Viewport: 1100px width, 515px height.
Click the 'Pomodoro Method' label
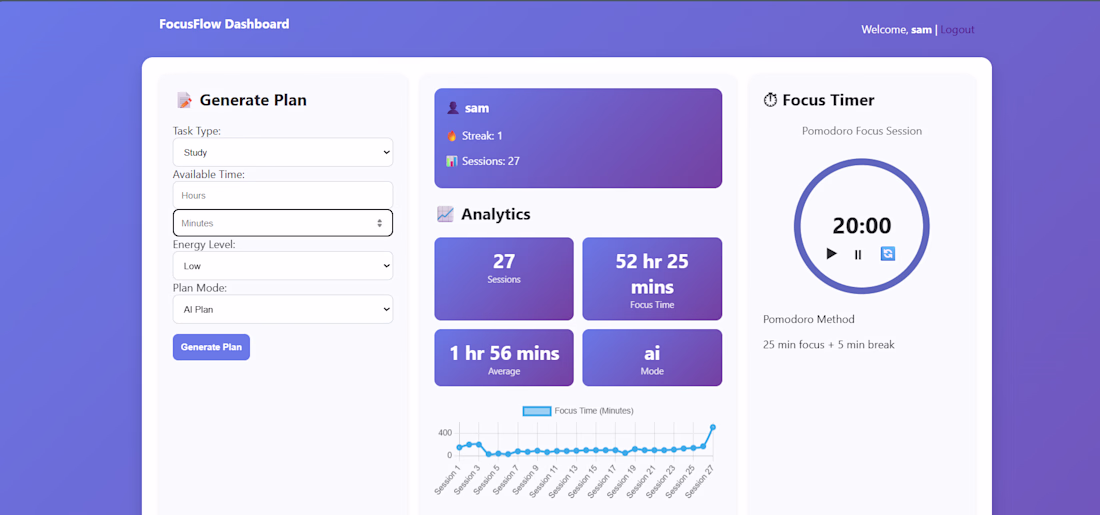809,319
